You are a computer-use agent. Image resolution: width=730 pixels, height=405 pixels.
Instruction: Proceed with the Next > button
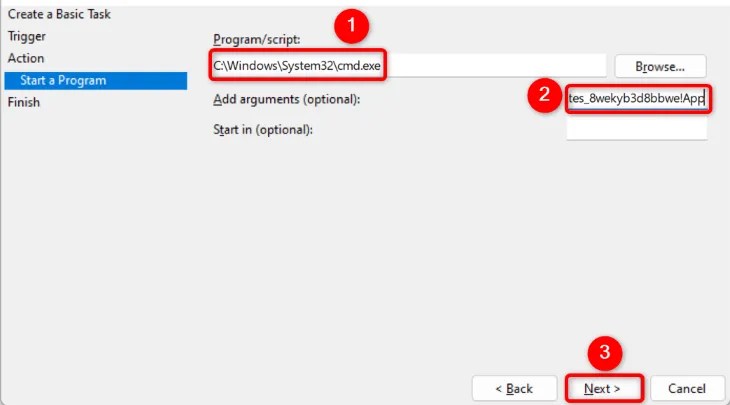[x=603, y=388]
